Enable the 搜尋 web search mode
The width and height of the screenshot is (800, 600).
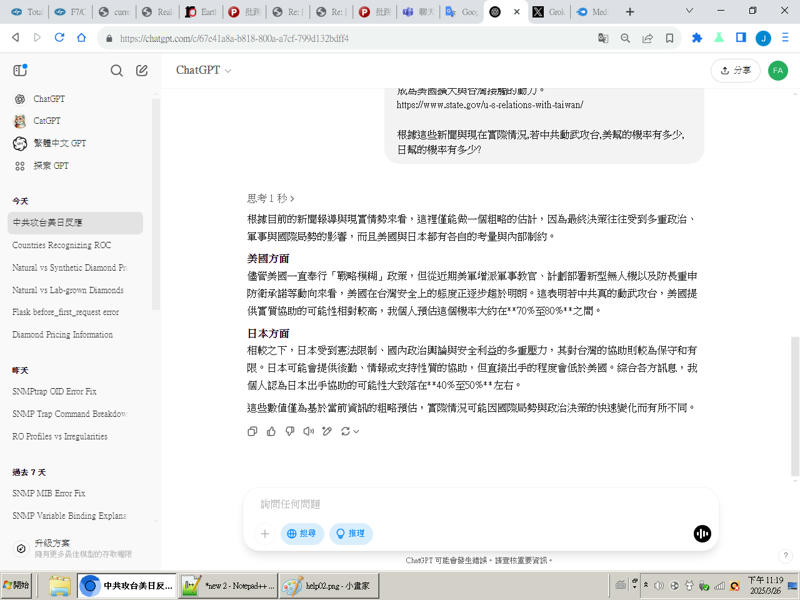point(303,533)
